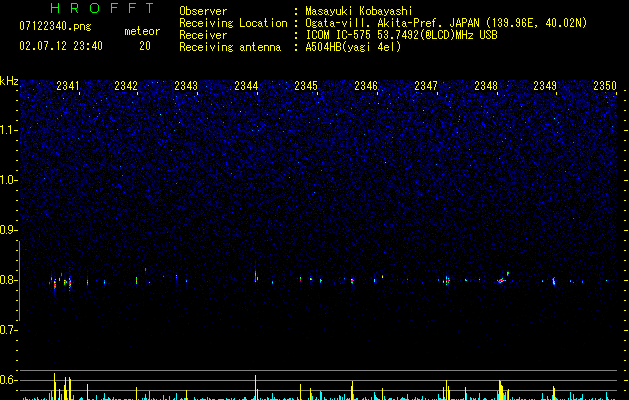Click the 'Receiving Location' label
Viewport: 629px width, 400px height.
(x=233, y=23)
